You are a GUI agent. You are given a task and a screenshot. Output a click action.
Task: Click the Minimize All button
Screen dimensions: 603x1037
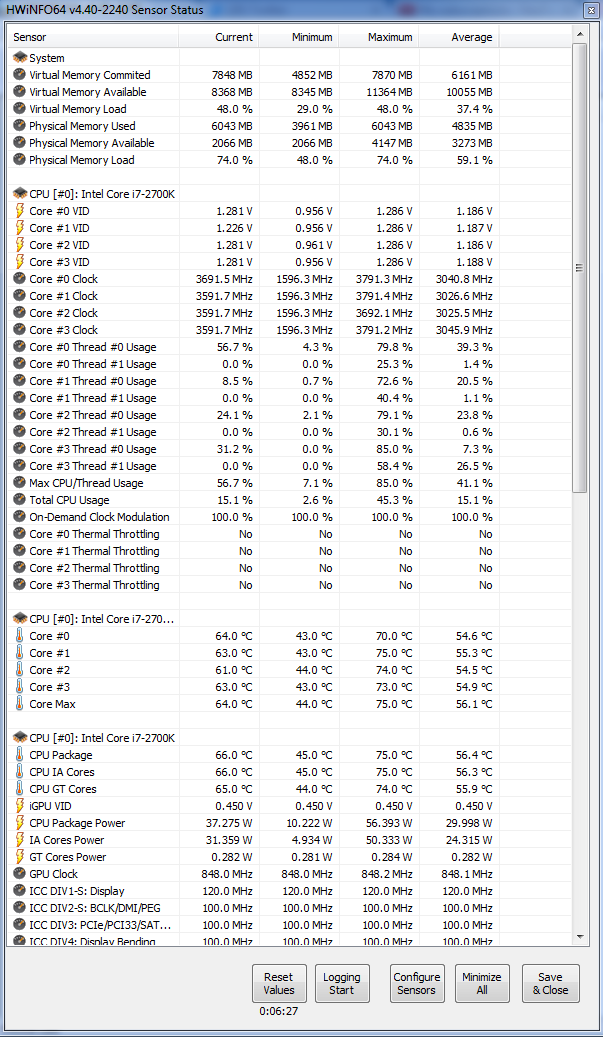(x=482, y=983)
